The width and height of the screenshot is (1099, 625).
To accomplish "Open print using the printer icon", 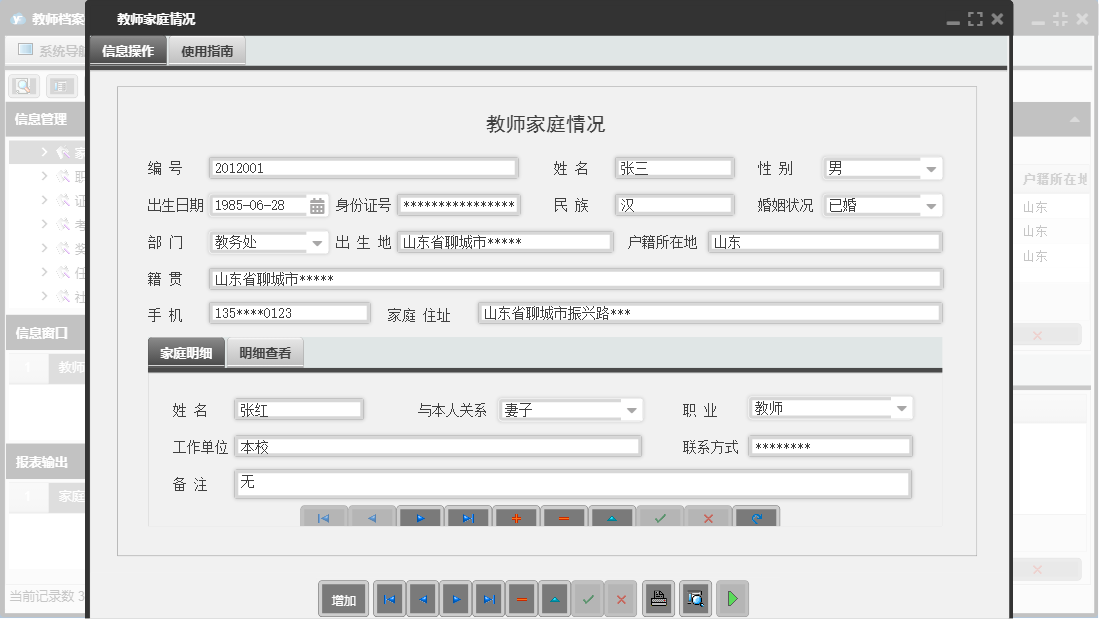I will coord(658,599).
